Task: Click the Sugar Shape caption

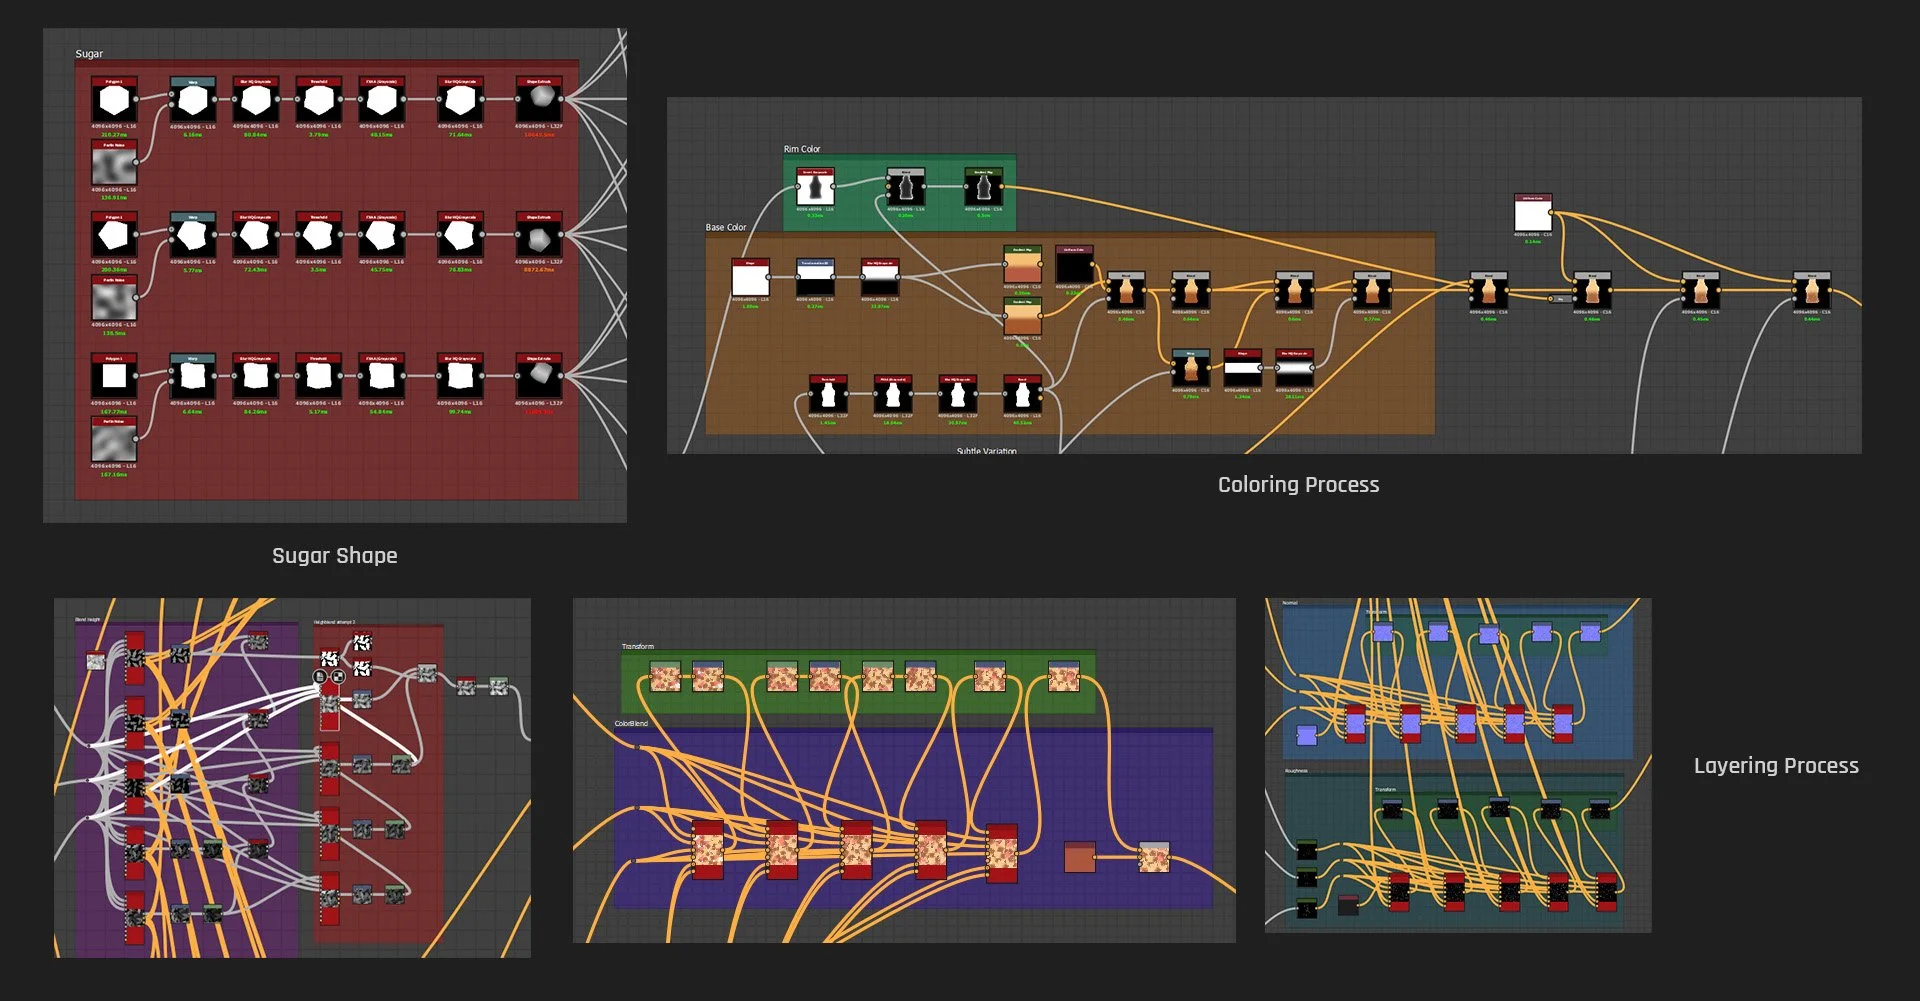Action: 335,556
